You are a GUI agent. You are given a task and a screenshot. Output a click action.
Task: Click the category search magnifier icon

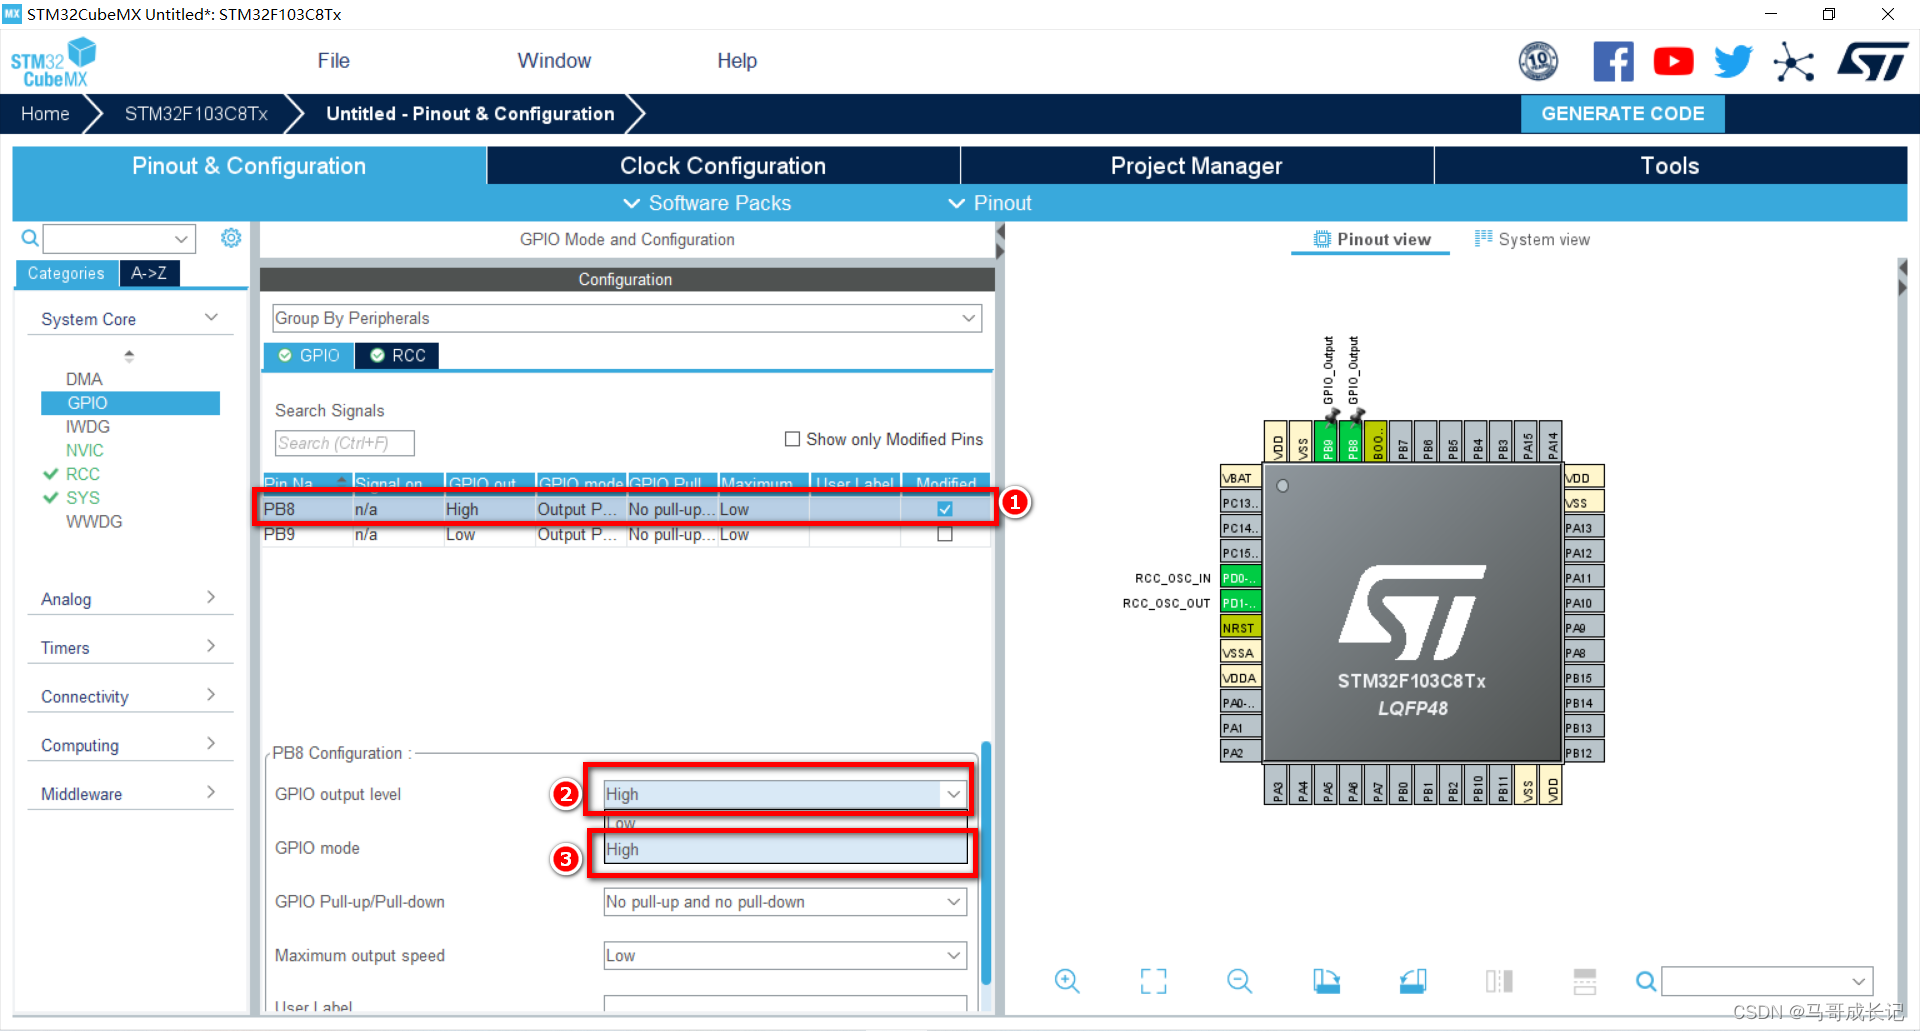[x=30, y=238]
